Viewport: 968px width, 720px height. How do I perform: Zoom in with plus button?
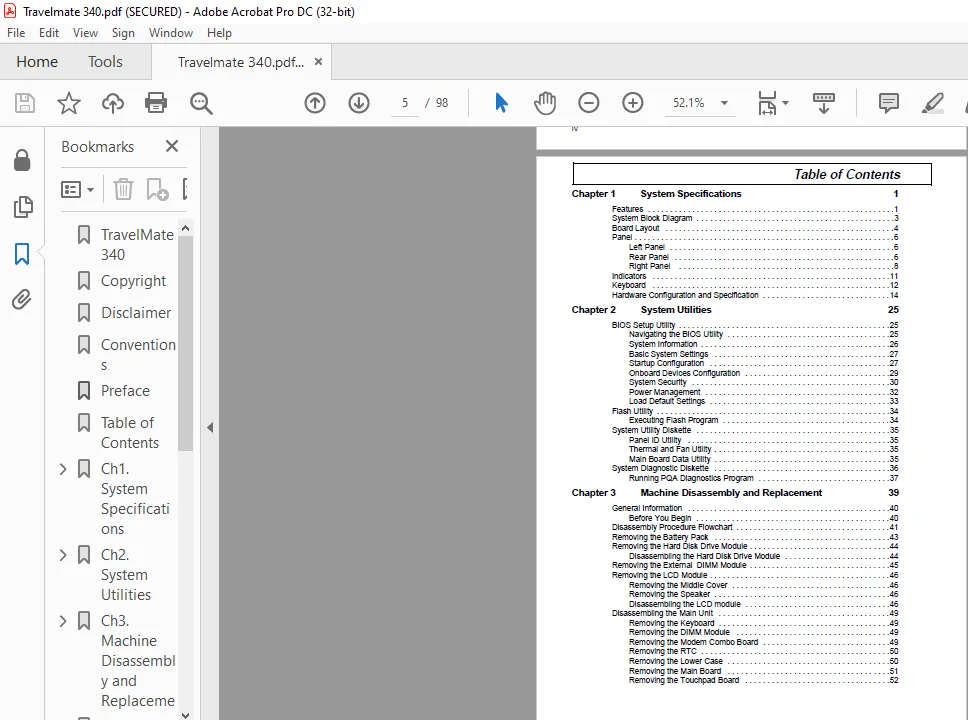point(632,103)
